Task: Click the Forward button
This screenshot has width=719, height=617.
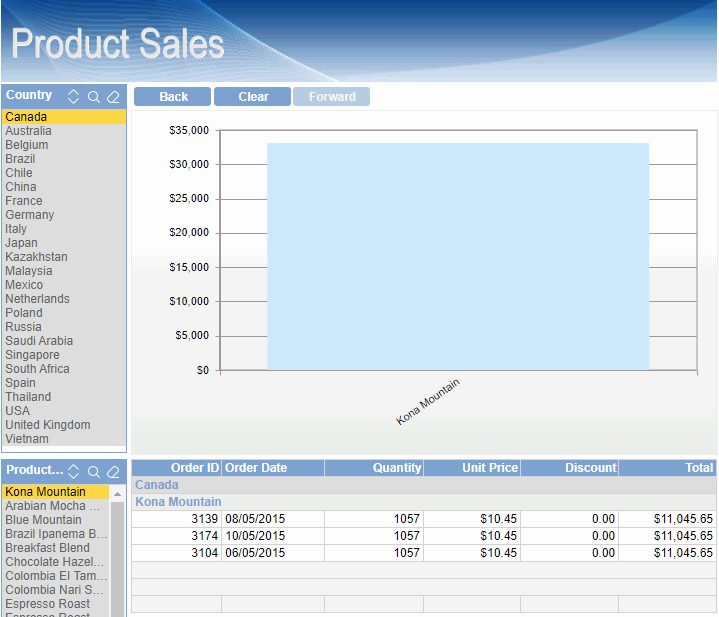Action: click(332, 97)
